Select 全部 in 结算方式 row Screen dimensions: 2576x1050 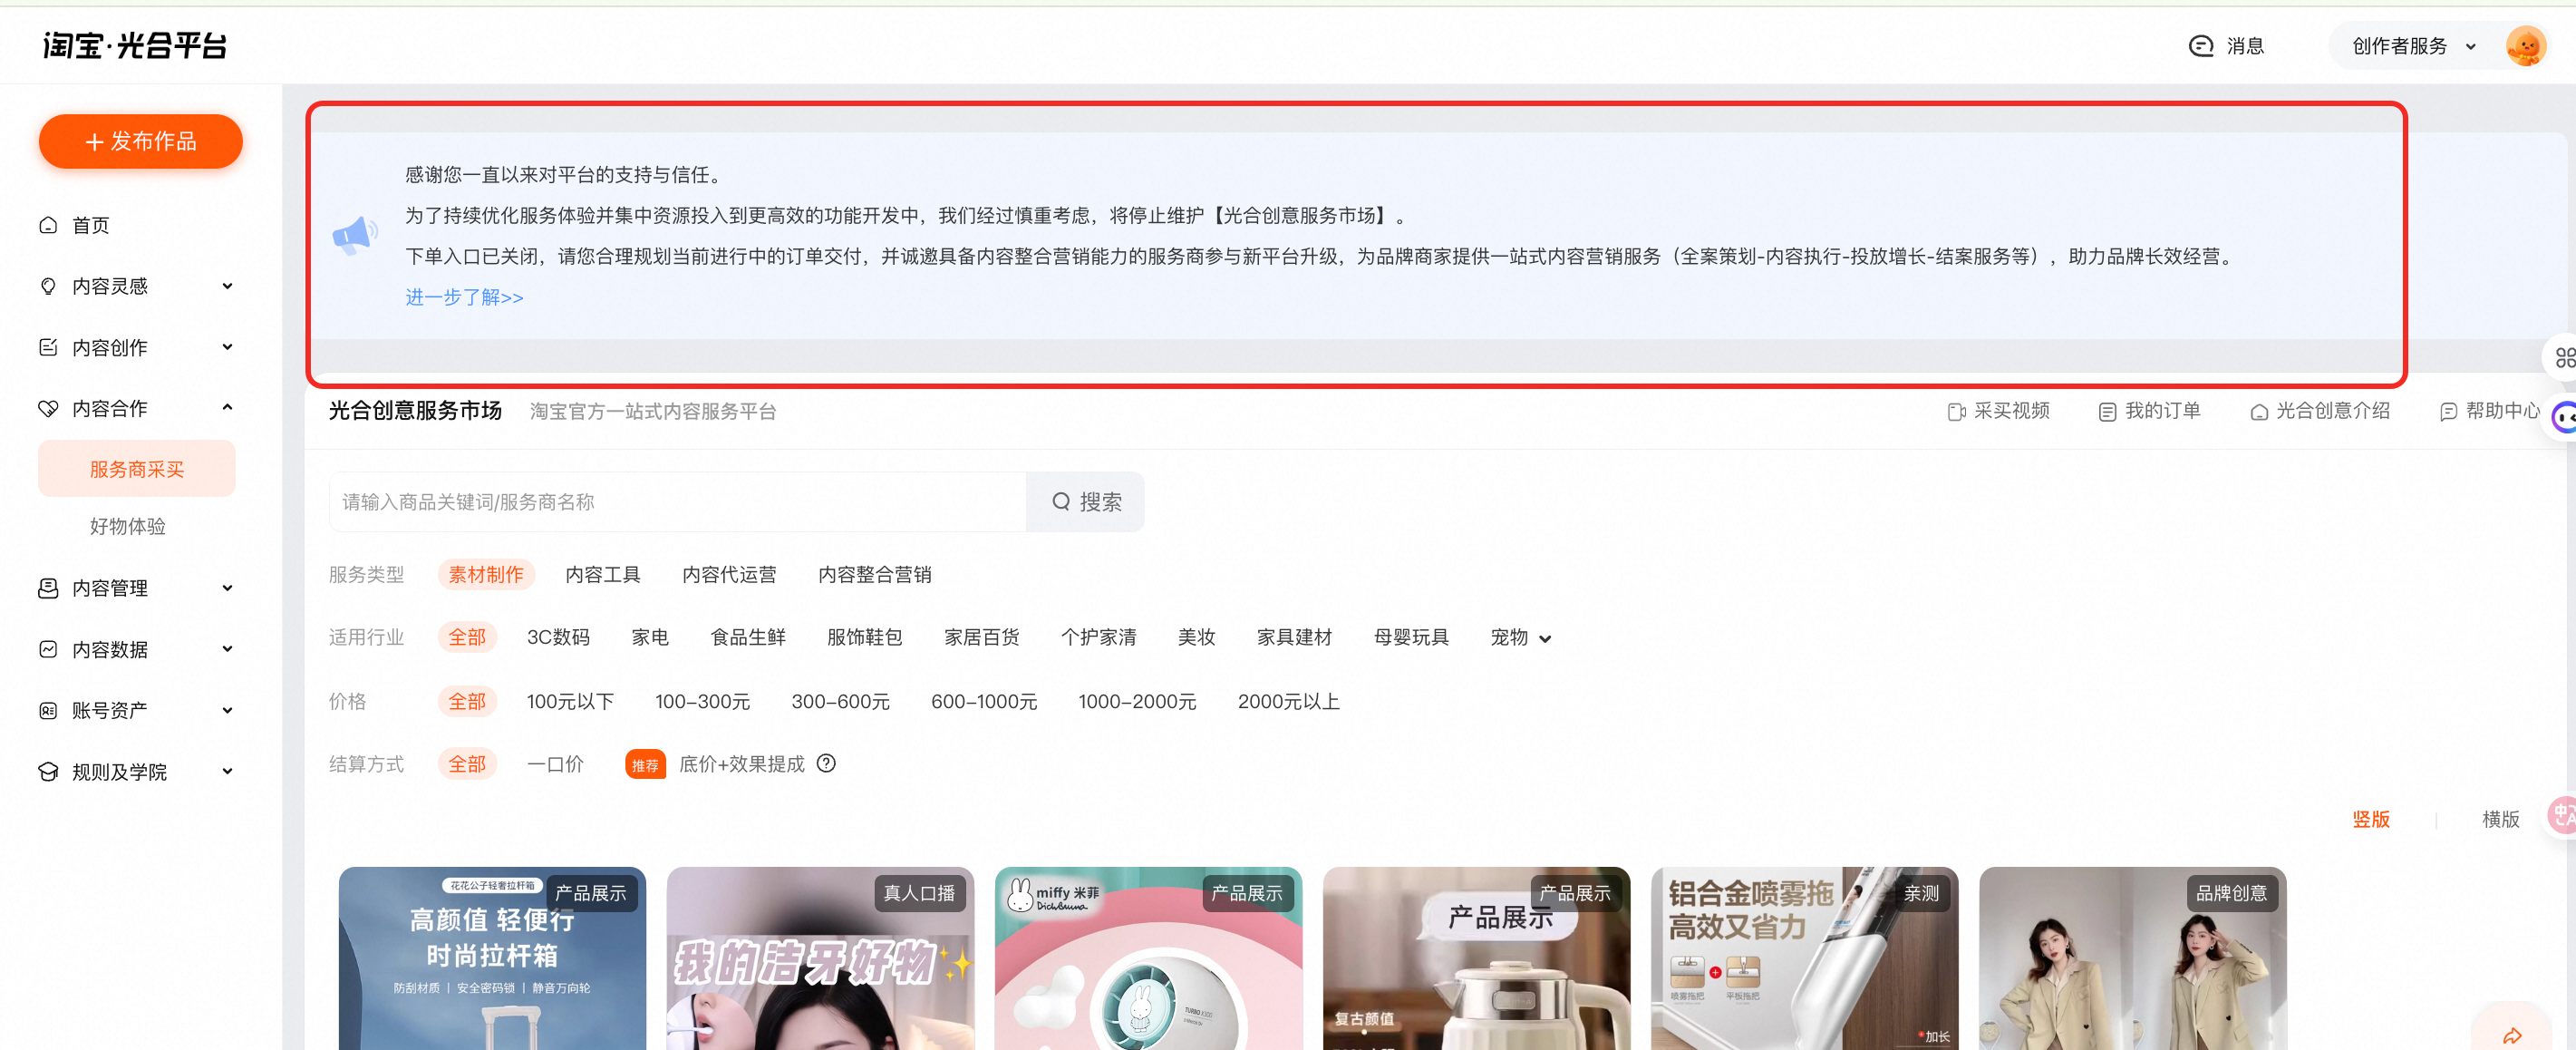pos(467,765)
